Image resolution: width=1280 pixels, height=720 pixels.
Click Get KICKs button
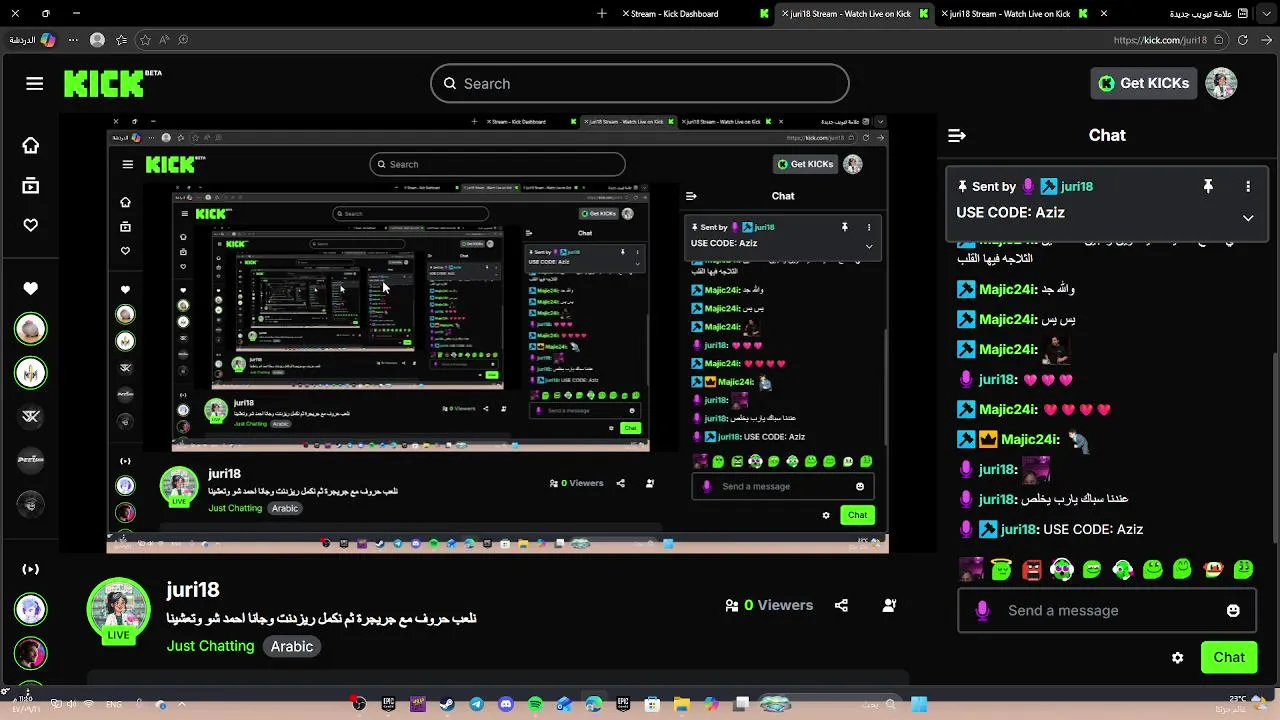point(1143,84)
